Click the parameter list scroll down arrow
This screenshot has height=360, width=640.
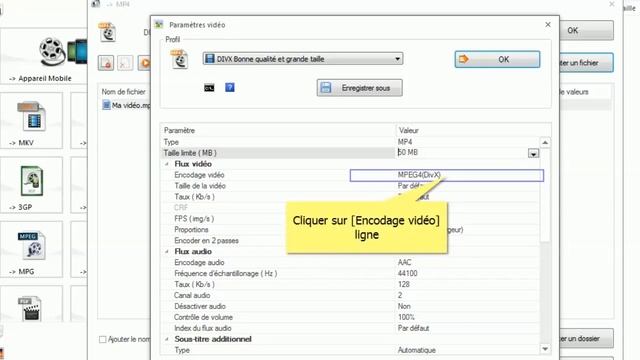pyautogui.click(x=545, y=349)
